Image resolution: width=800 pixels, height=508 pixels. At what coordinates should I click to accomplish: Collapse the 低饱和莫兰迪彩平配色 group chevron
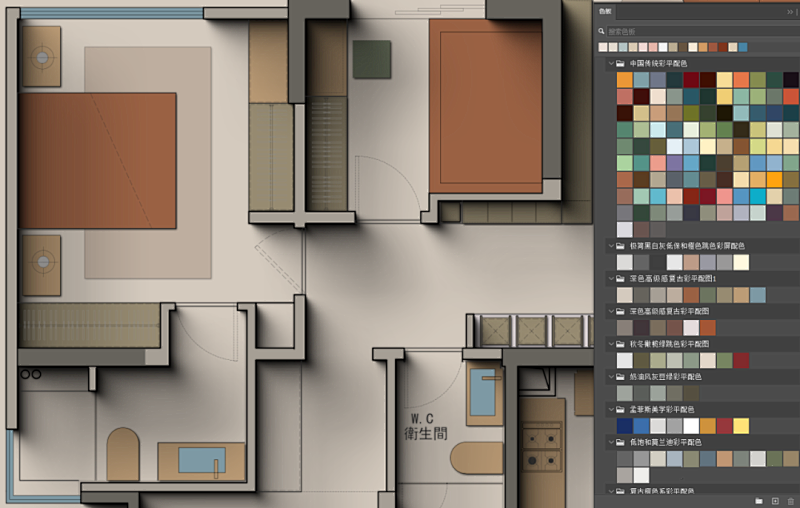(608, 441)
